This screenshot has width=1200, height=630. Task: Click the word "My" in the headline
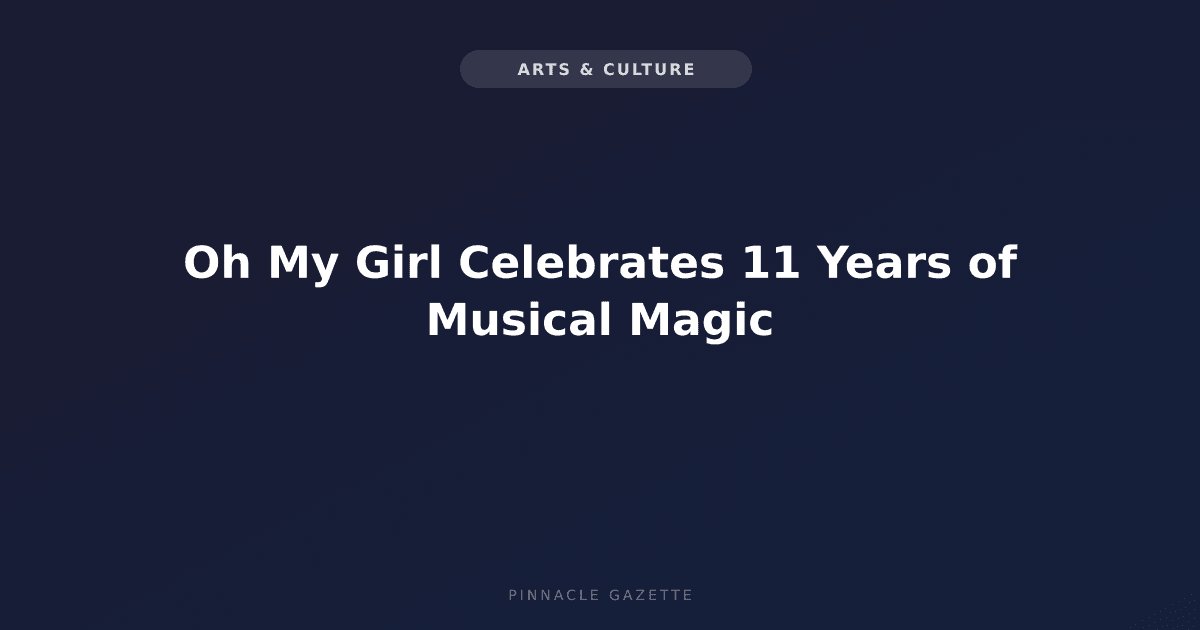[x=306, y=266]
